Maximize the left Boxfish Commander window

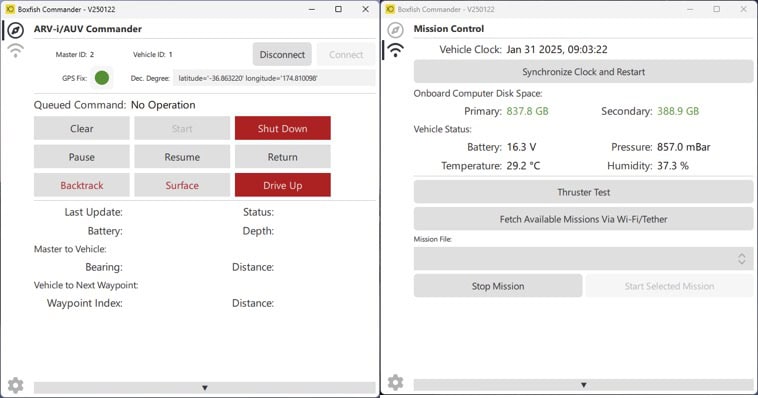[x=338, y=9]
